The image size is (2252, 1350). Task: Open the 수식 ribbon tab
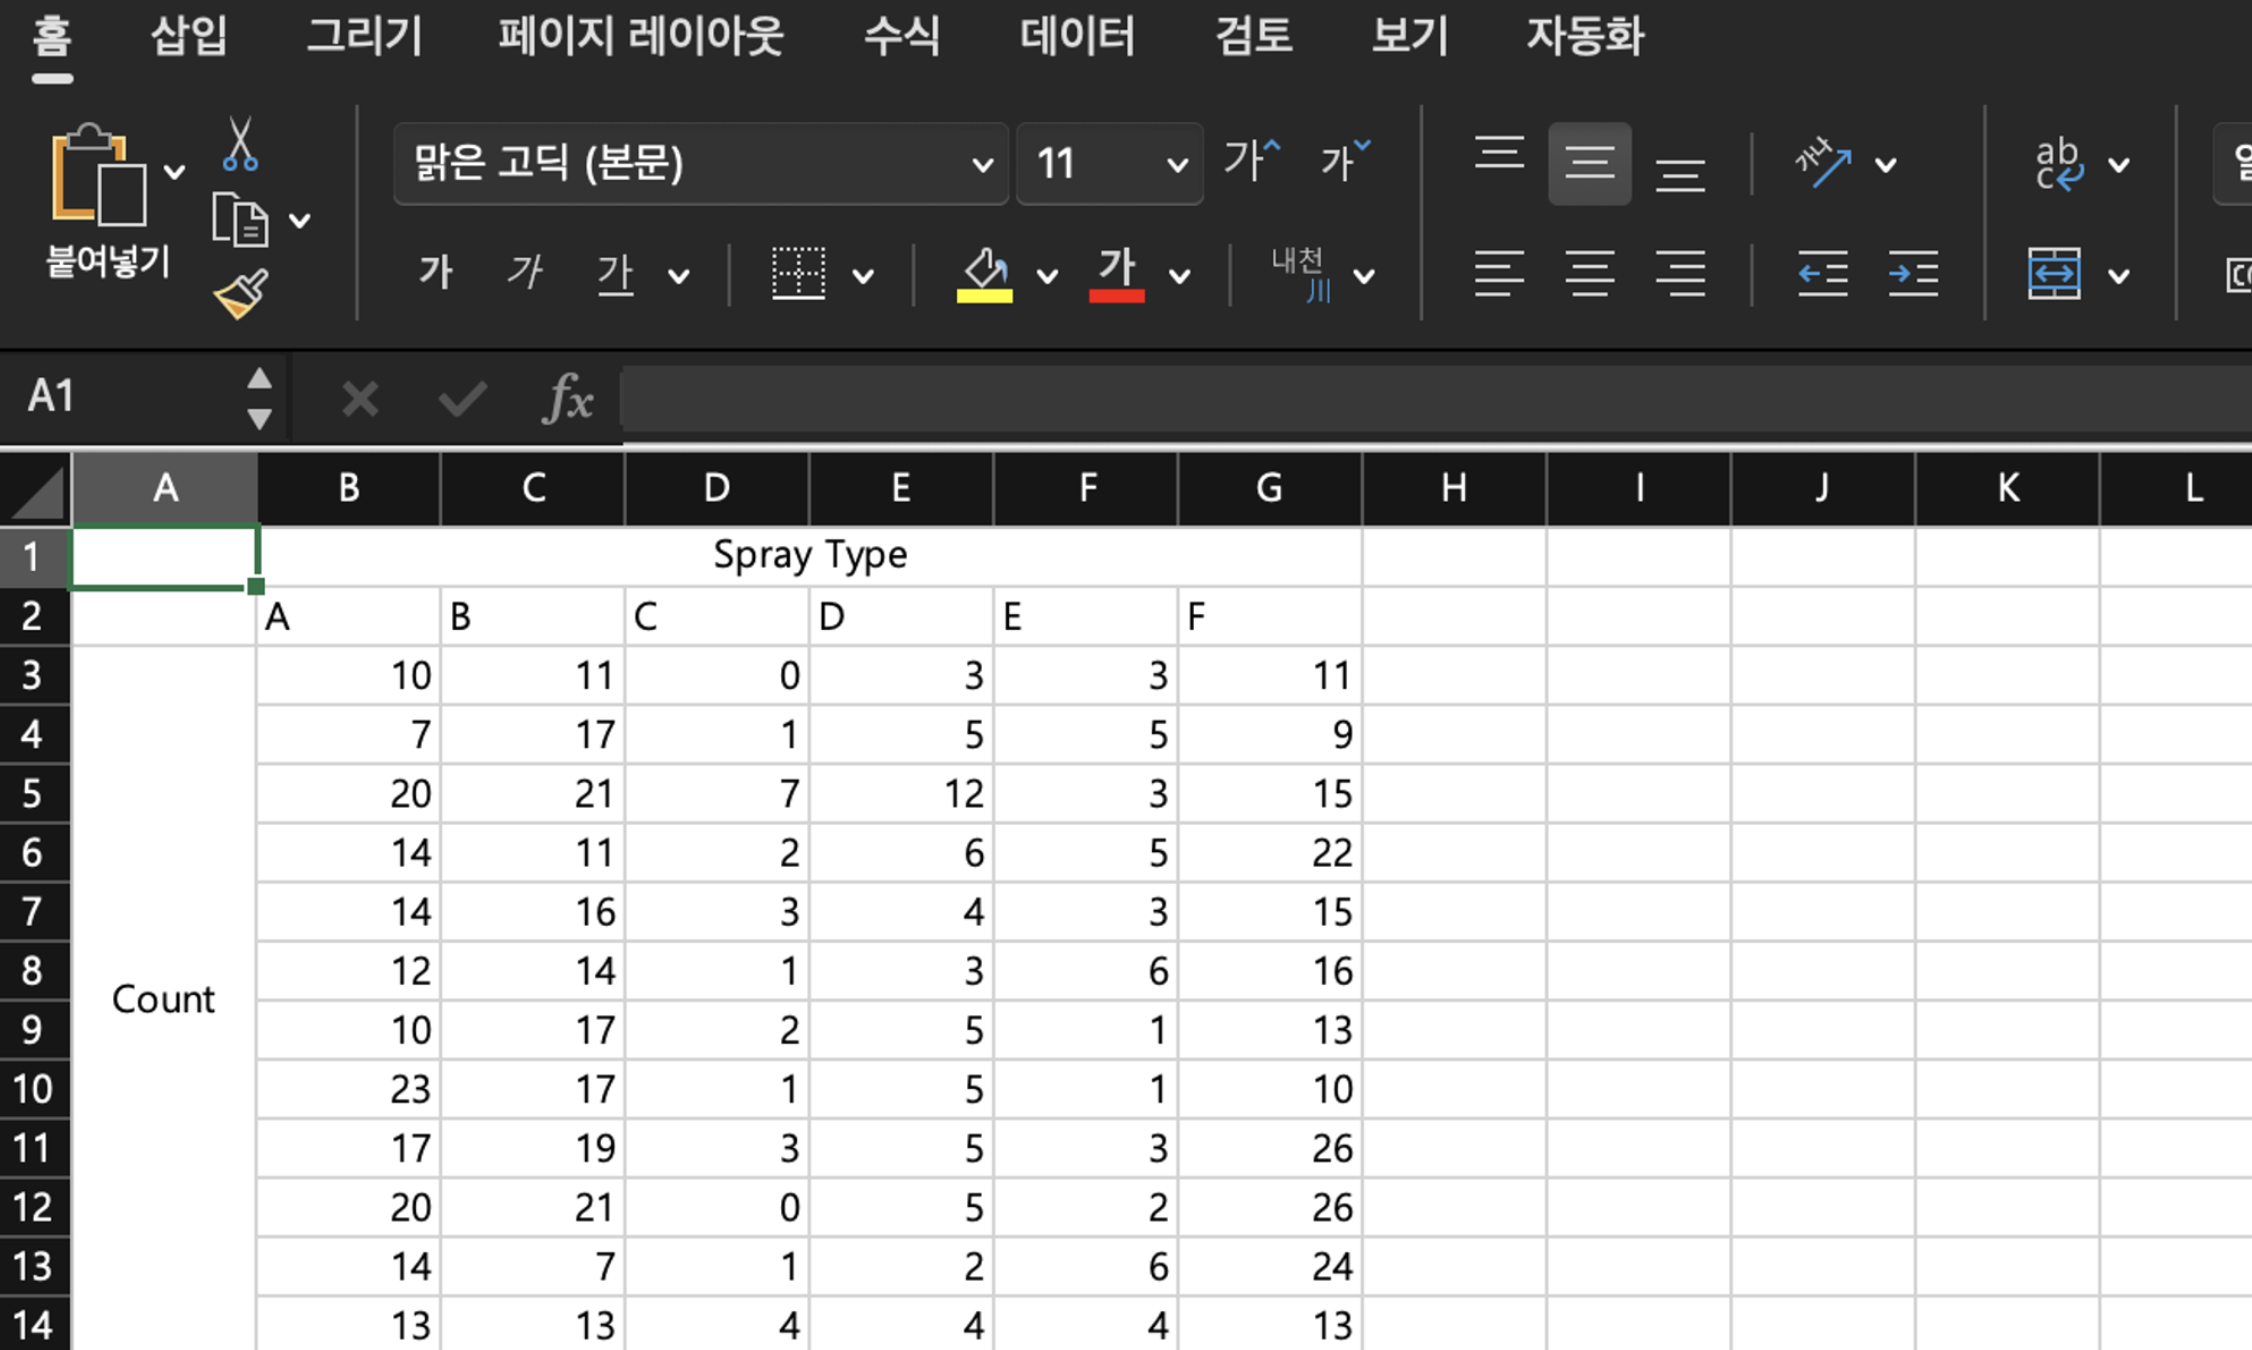pyautogui.click(x=901, y=37)
